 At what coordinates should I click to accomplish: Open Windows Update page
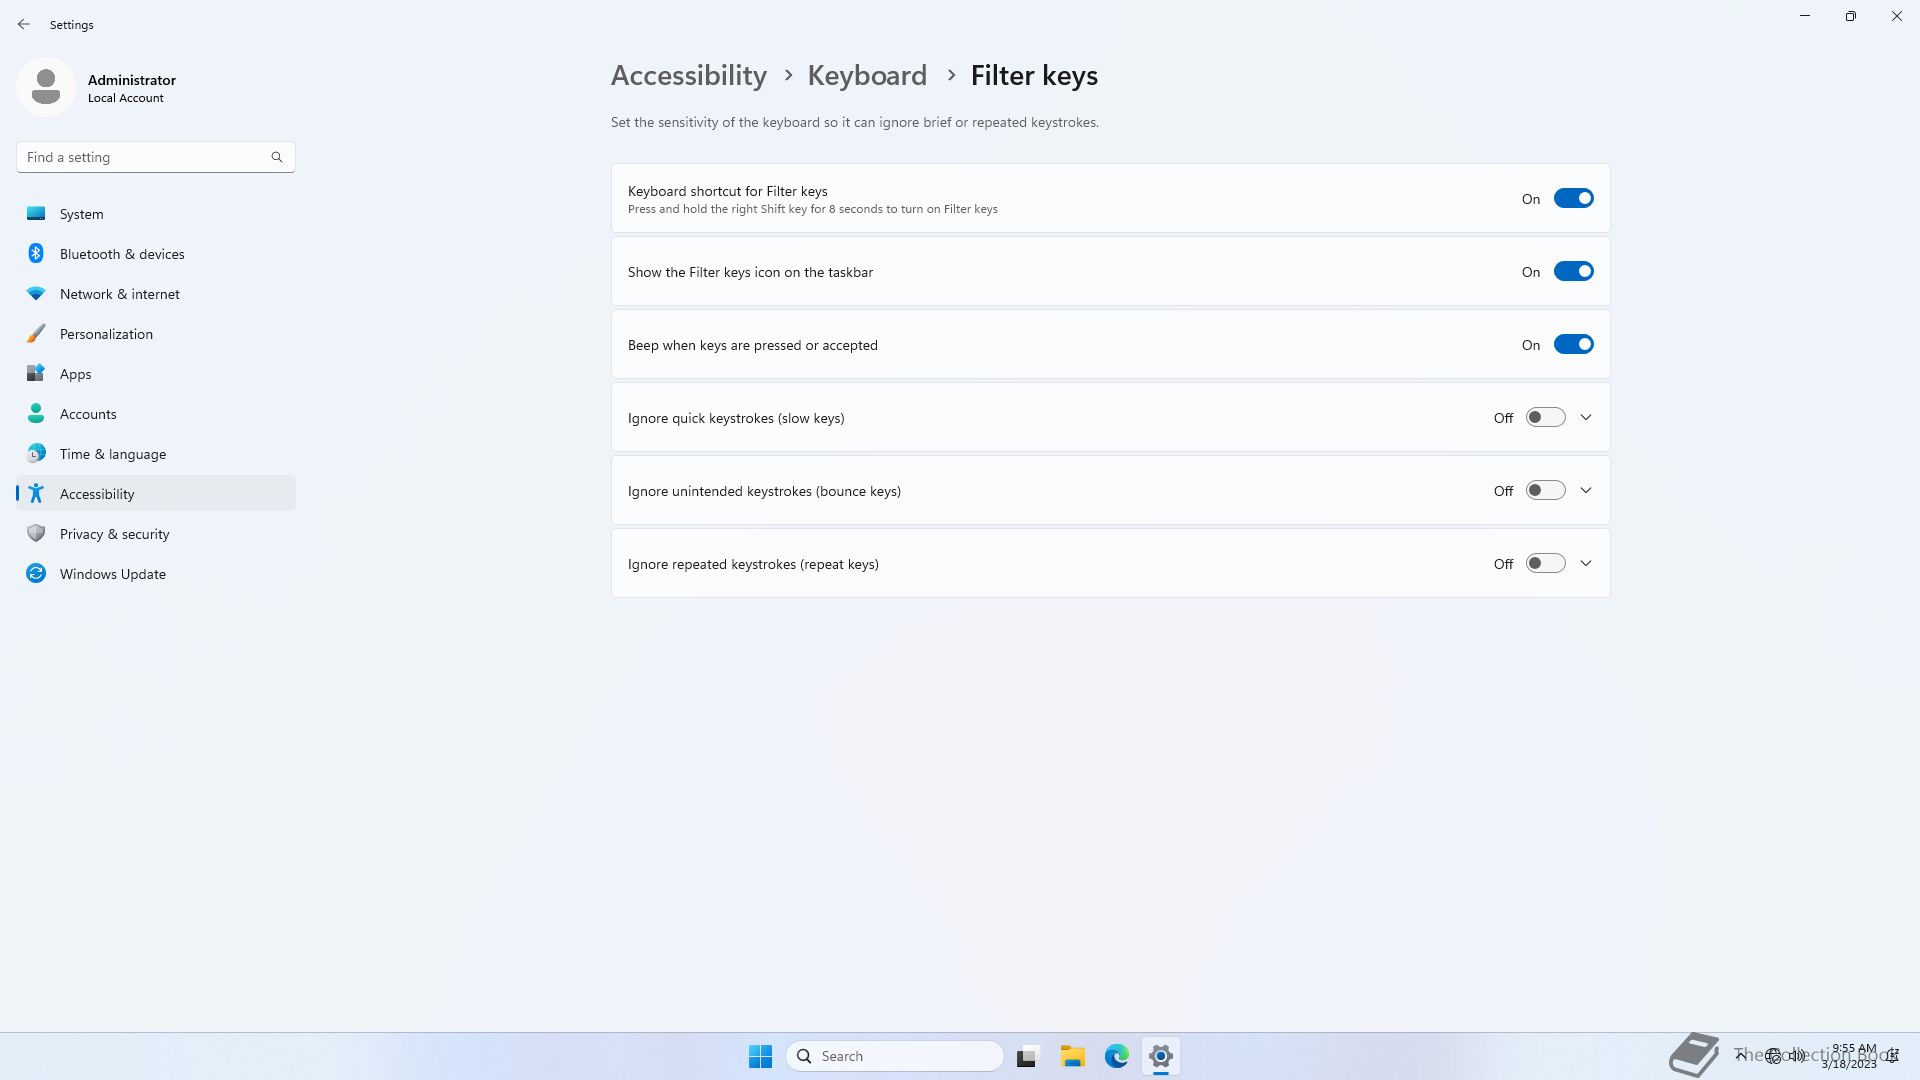point(112,574)
